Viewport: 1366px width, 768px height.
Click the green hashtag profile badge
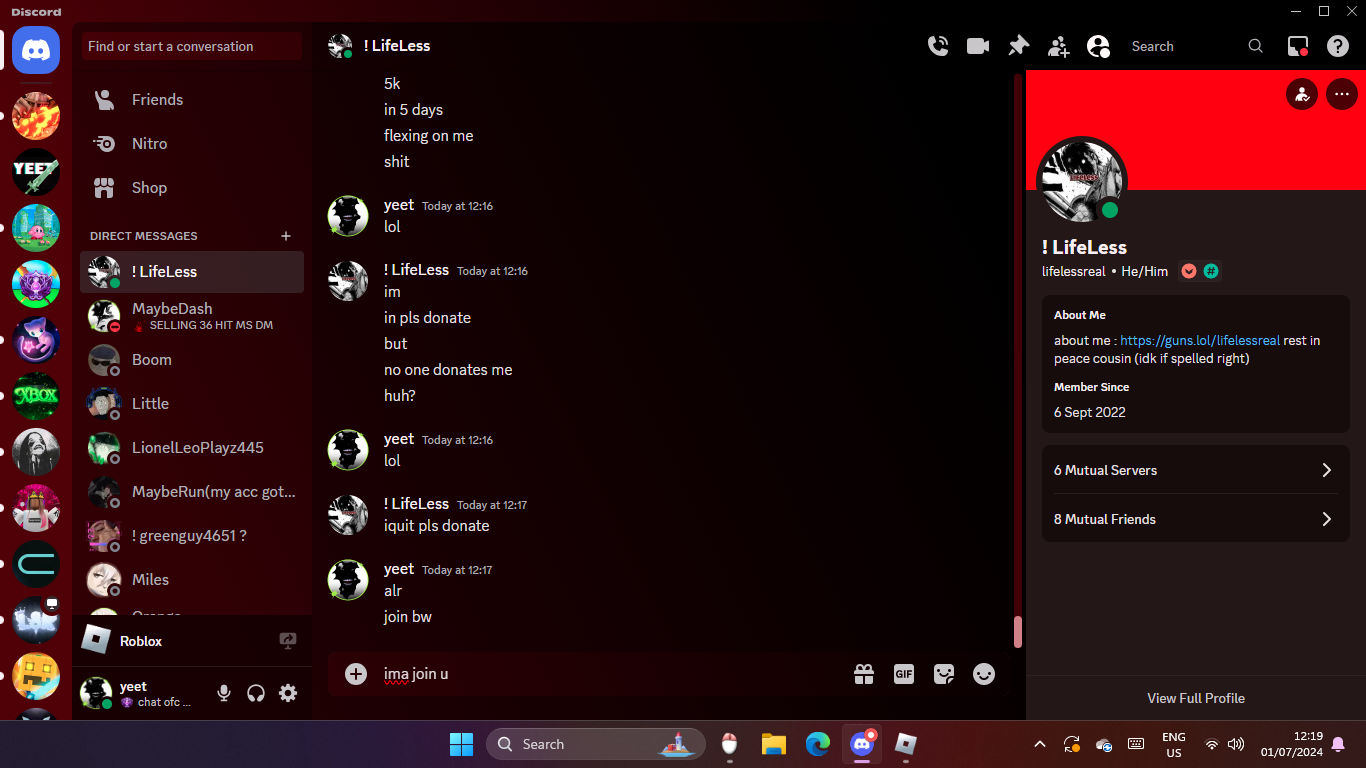coord(1211,271)
